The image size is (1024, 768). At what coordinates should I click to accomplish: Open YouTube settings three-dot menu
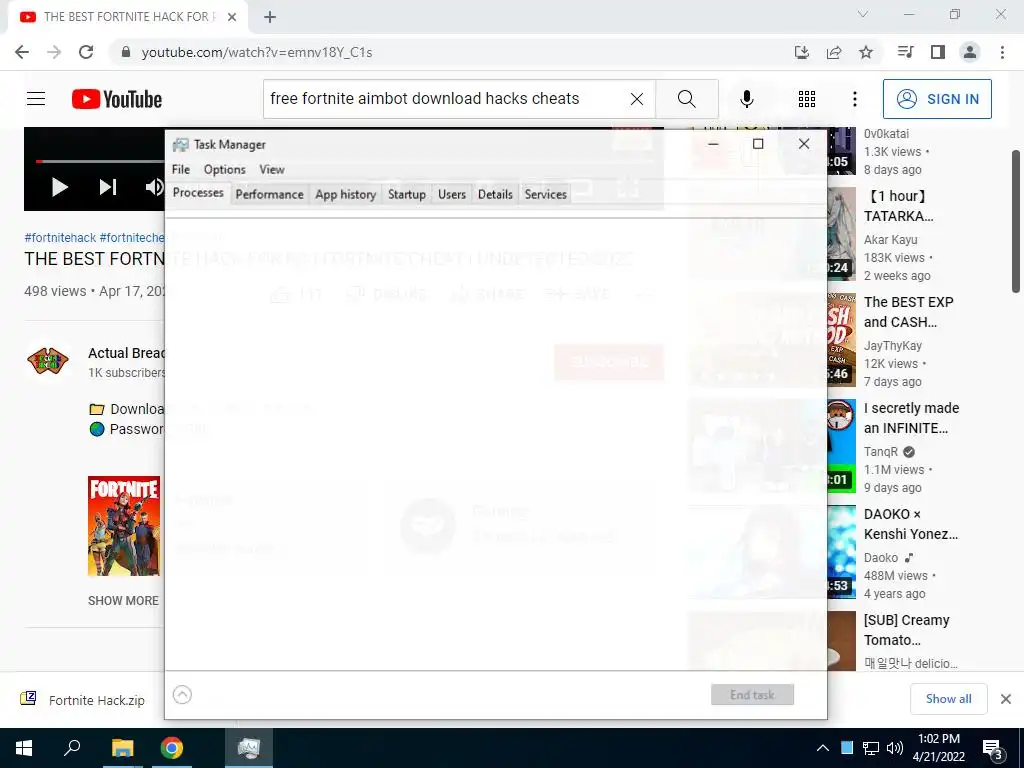[855, 99]
